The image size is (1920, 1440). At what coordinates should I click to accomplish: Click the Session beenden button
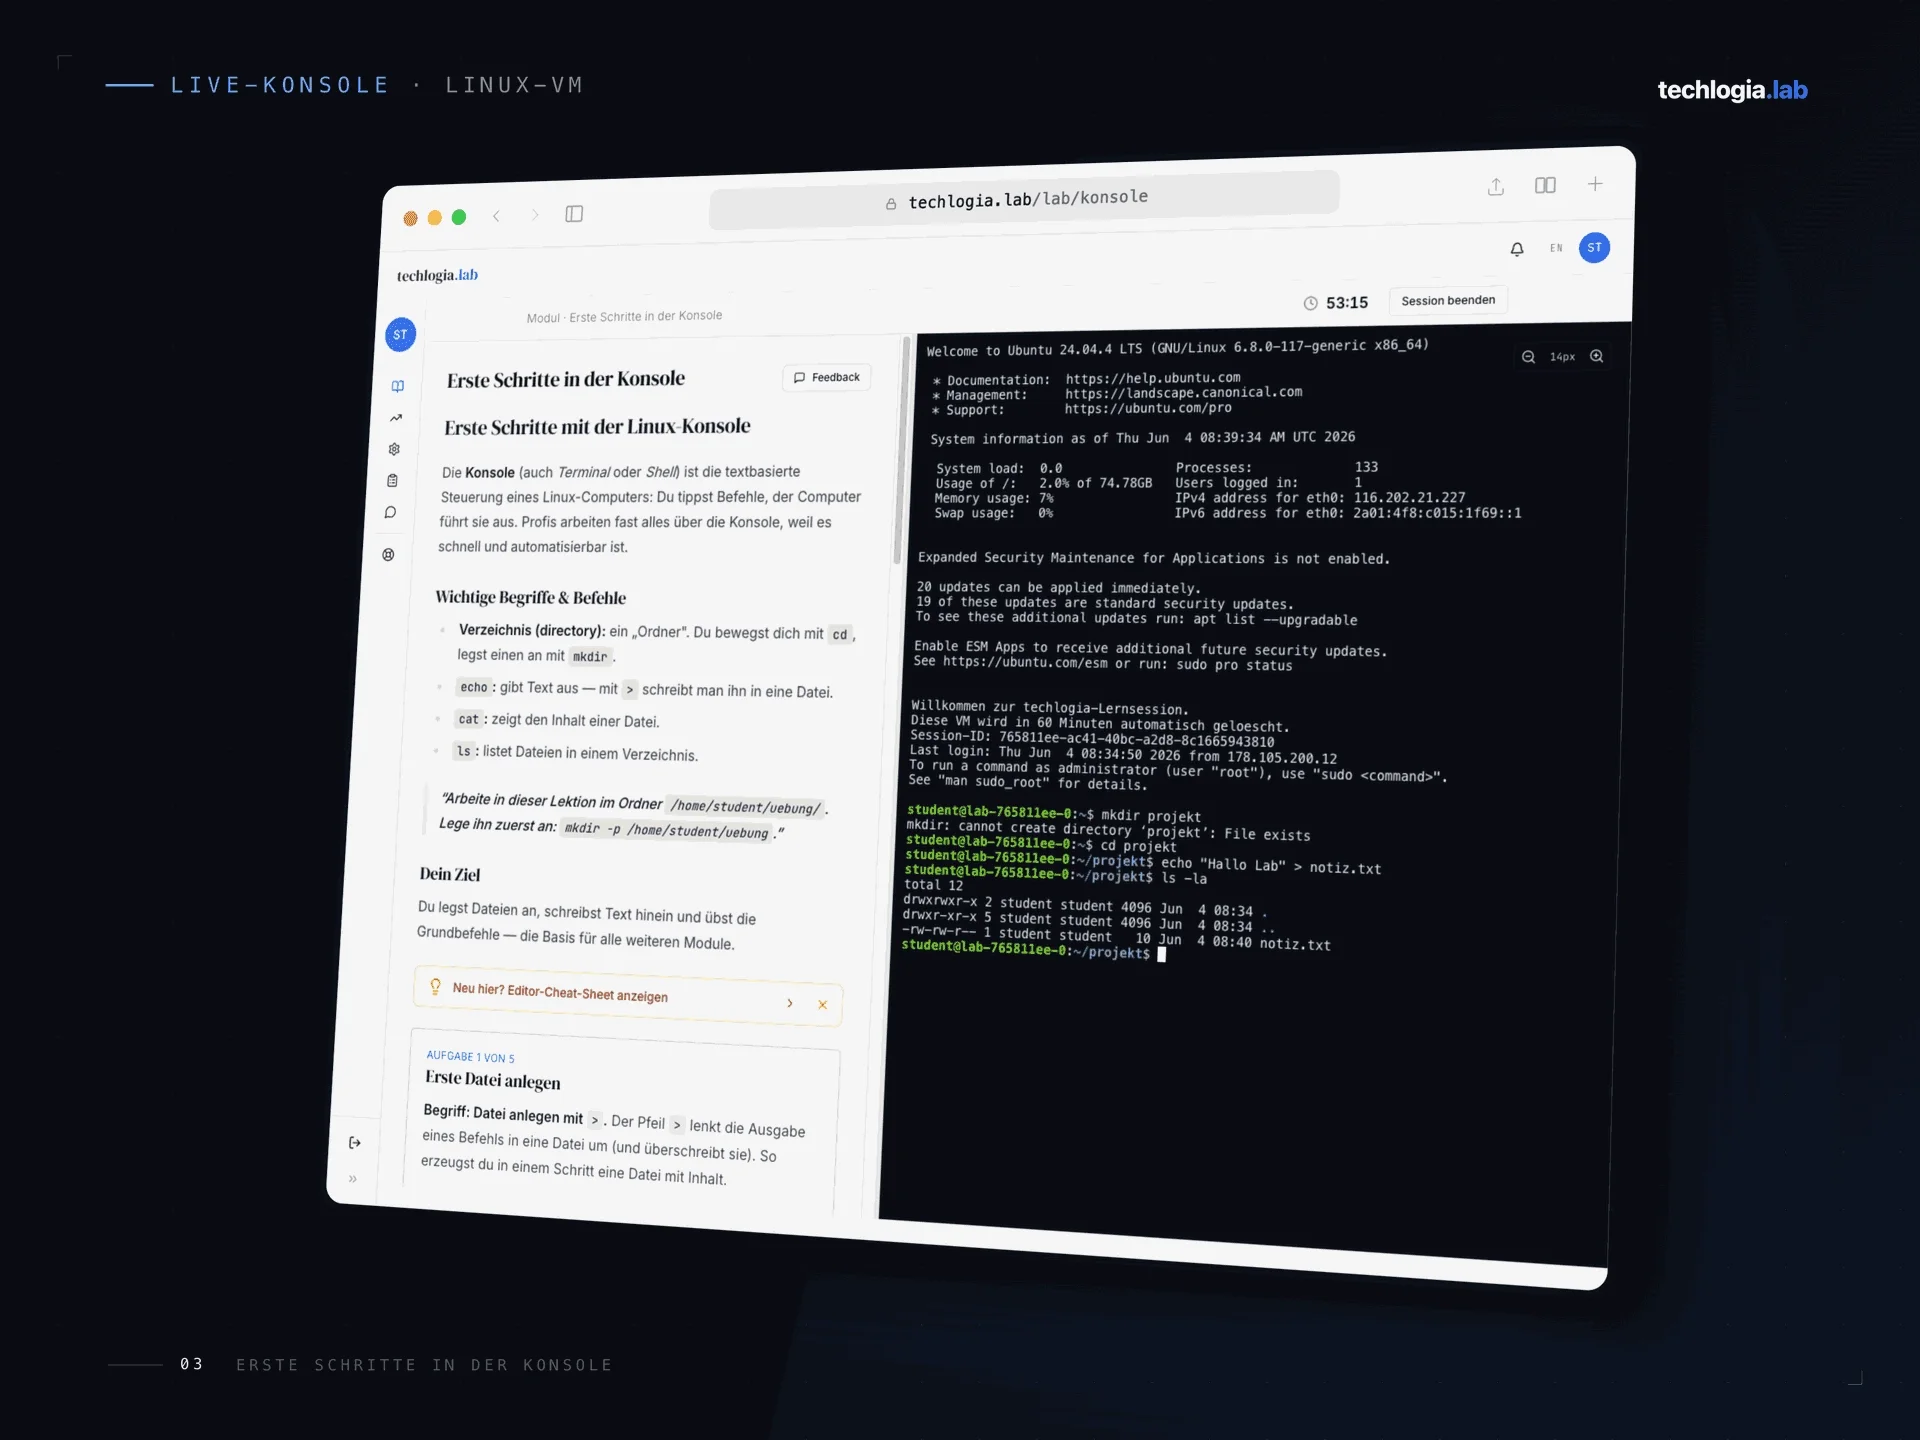1448,300
